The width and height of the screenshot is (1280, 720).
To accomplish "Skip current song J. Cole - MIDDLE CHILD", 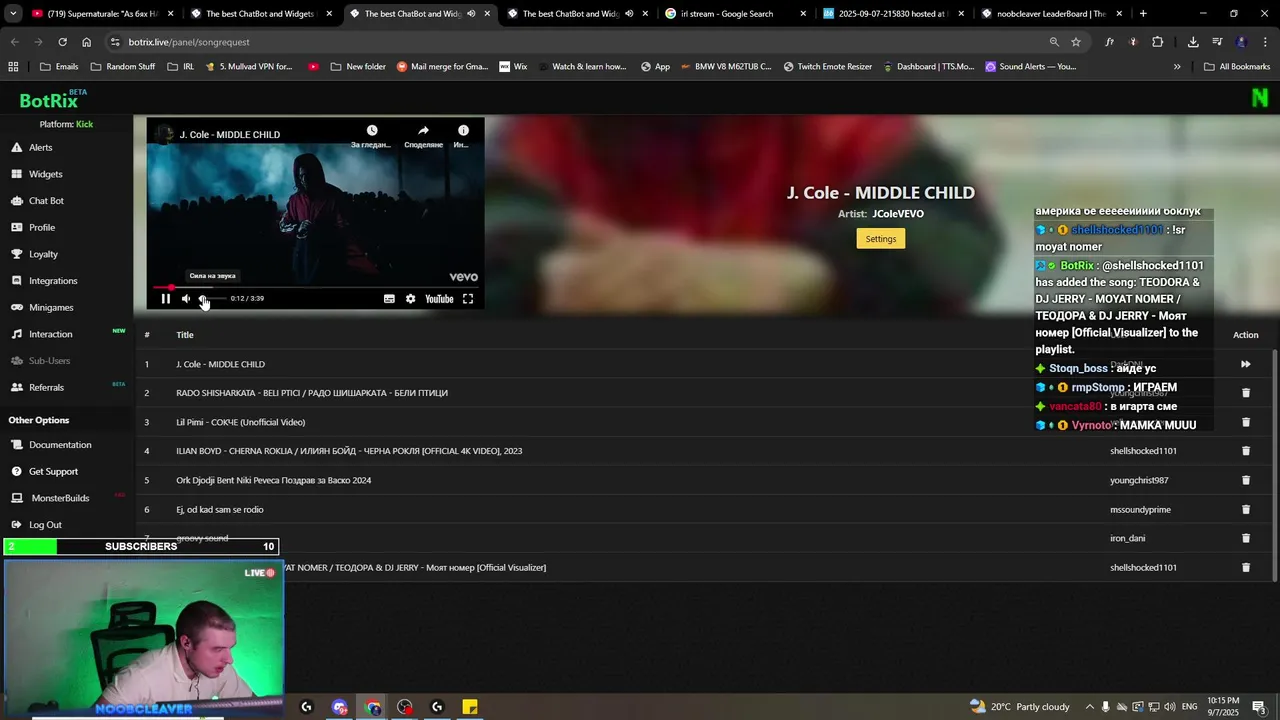I will [x=1245, y=364].
